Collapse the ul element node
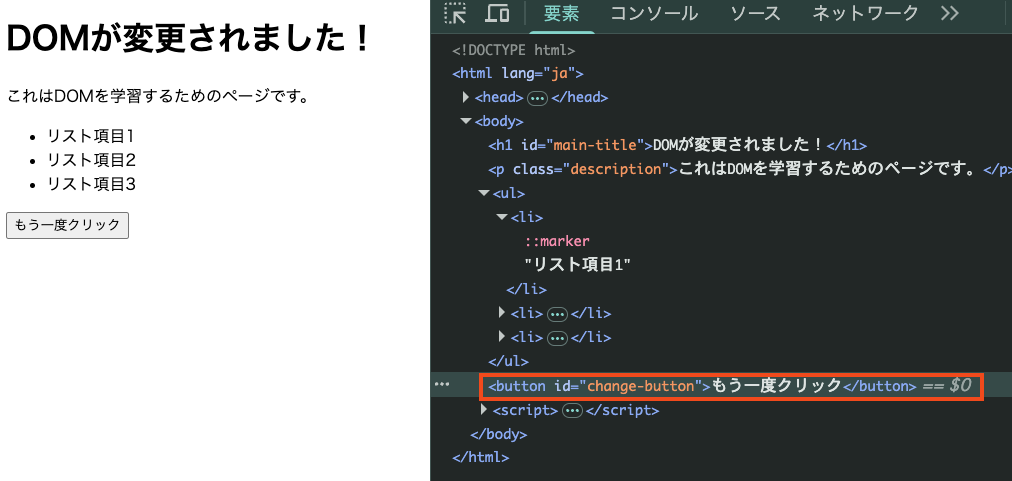The image size is (1012, 481). [484, 193]
